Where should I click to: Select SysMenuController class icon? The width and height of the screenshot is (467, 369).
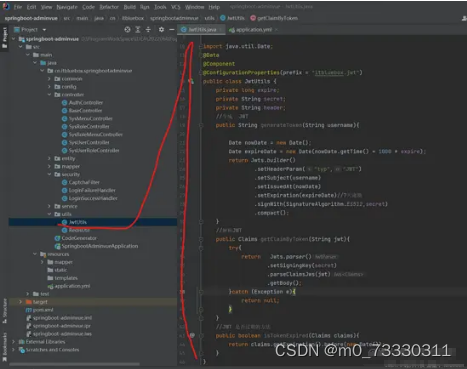pos(65,119)
